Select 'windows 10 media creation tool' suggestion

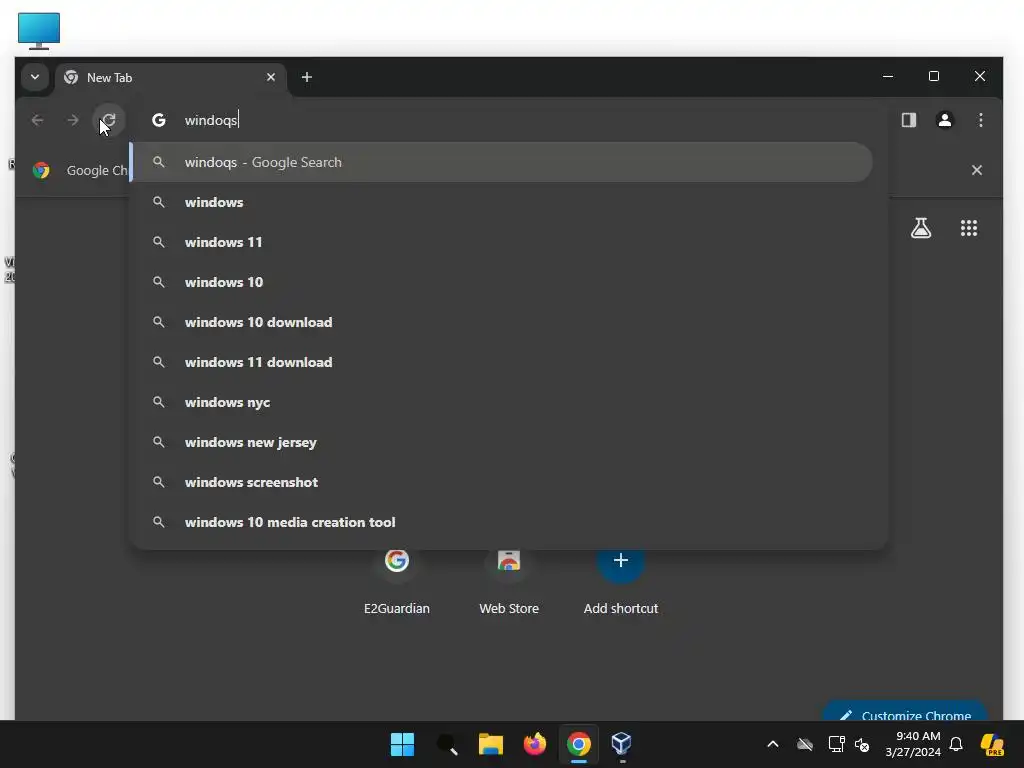point(502,522)
